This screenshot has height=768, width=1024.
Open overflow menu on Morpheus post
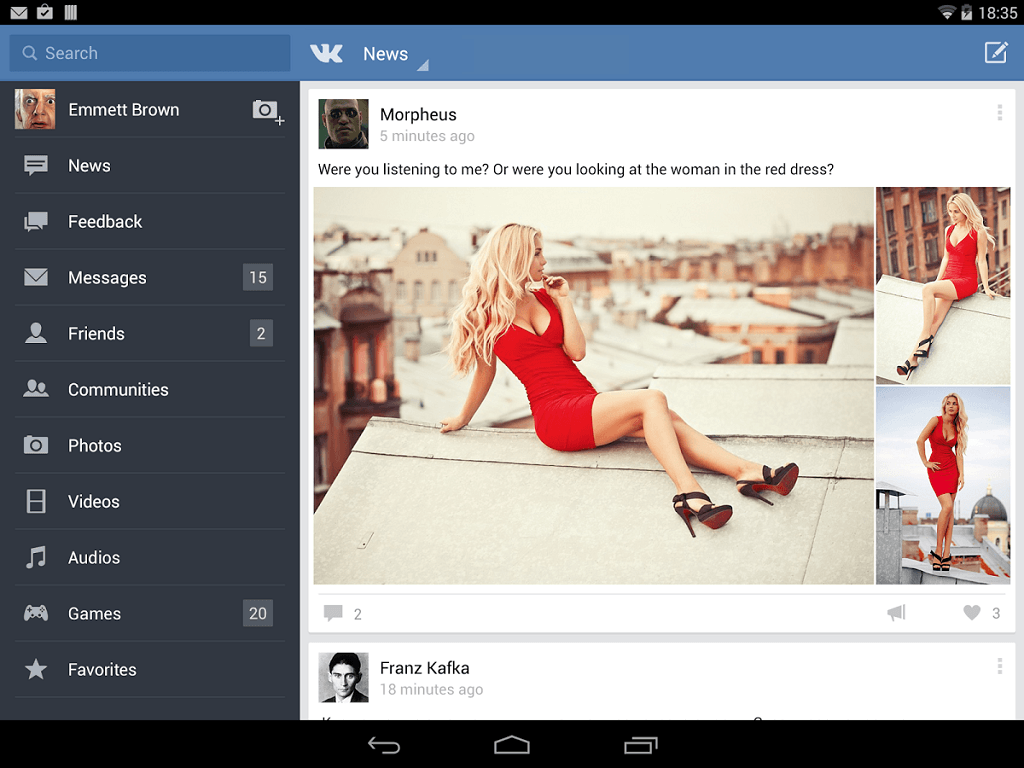pyautogui.click(x=999, y=113)
